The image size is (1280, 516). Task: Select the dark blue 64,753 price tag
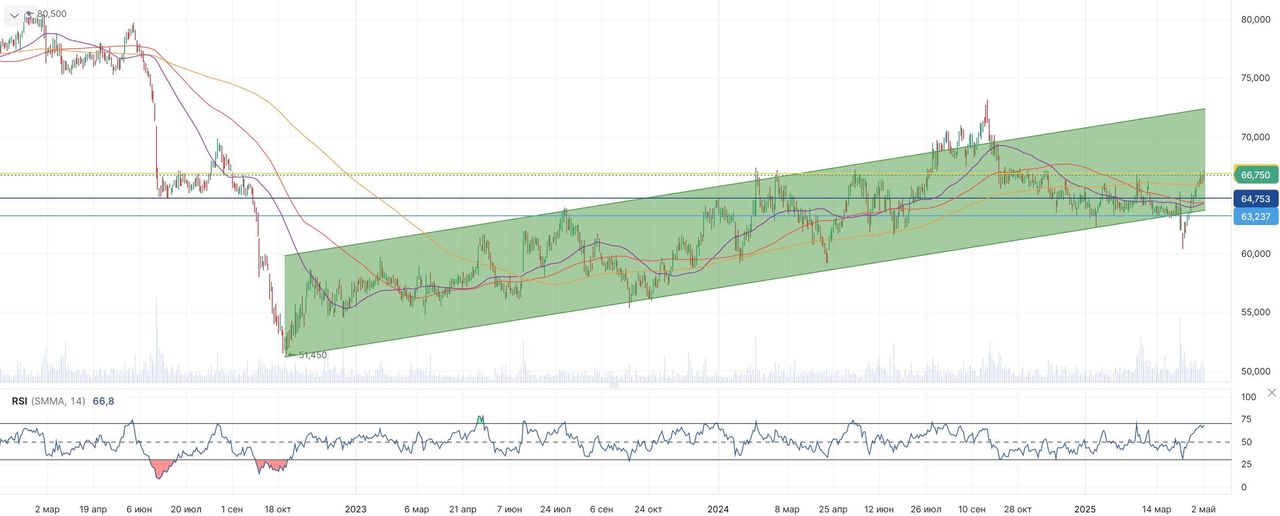(1255, 199)
